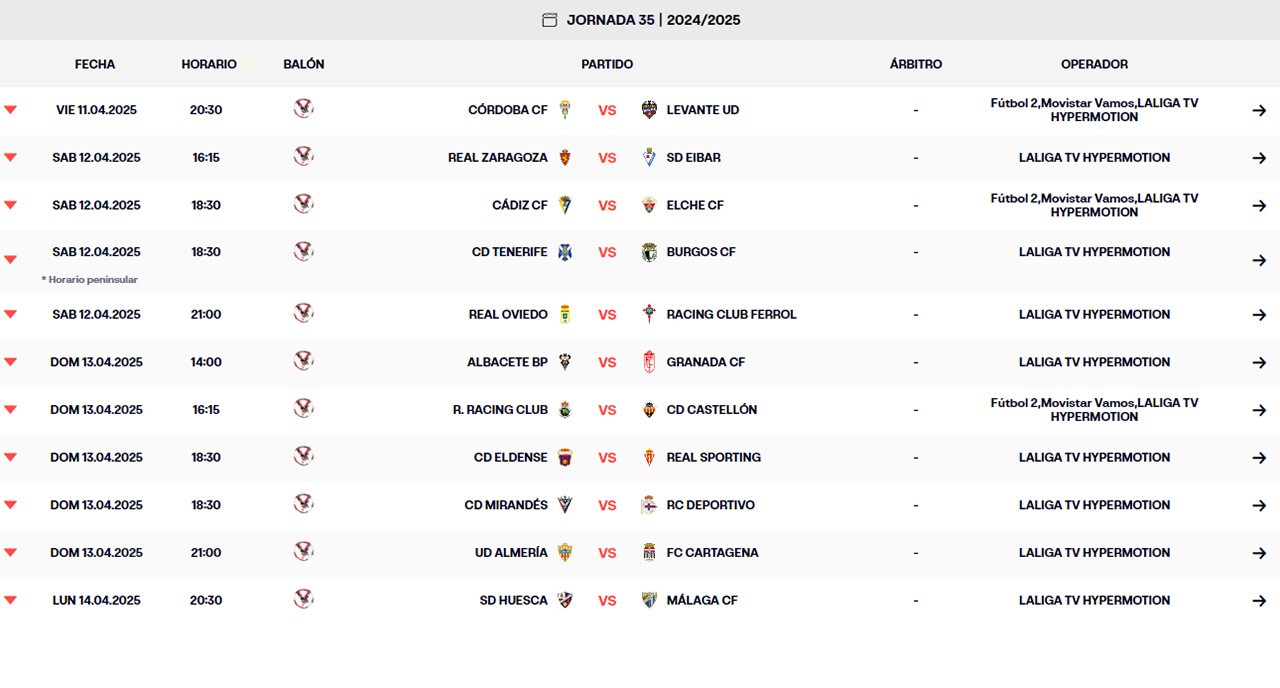The height and width of the screenshot is (688, 1280).
Task: Go to CD Eldense vs Real Sporting details
Action: (1259, 458)
